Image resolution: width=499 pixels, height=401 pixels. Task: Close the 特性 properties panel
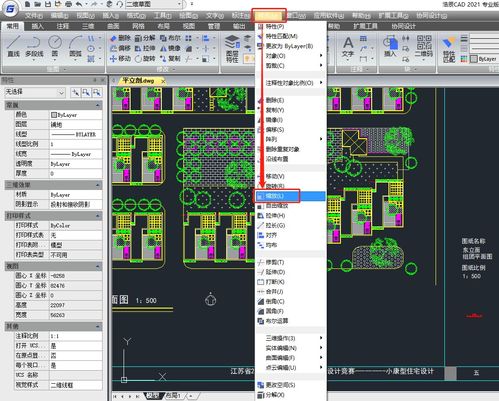click(x=103, y=80)
